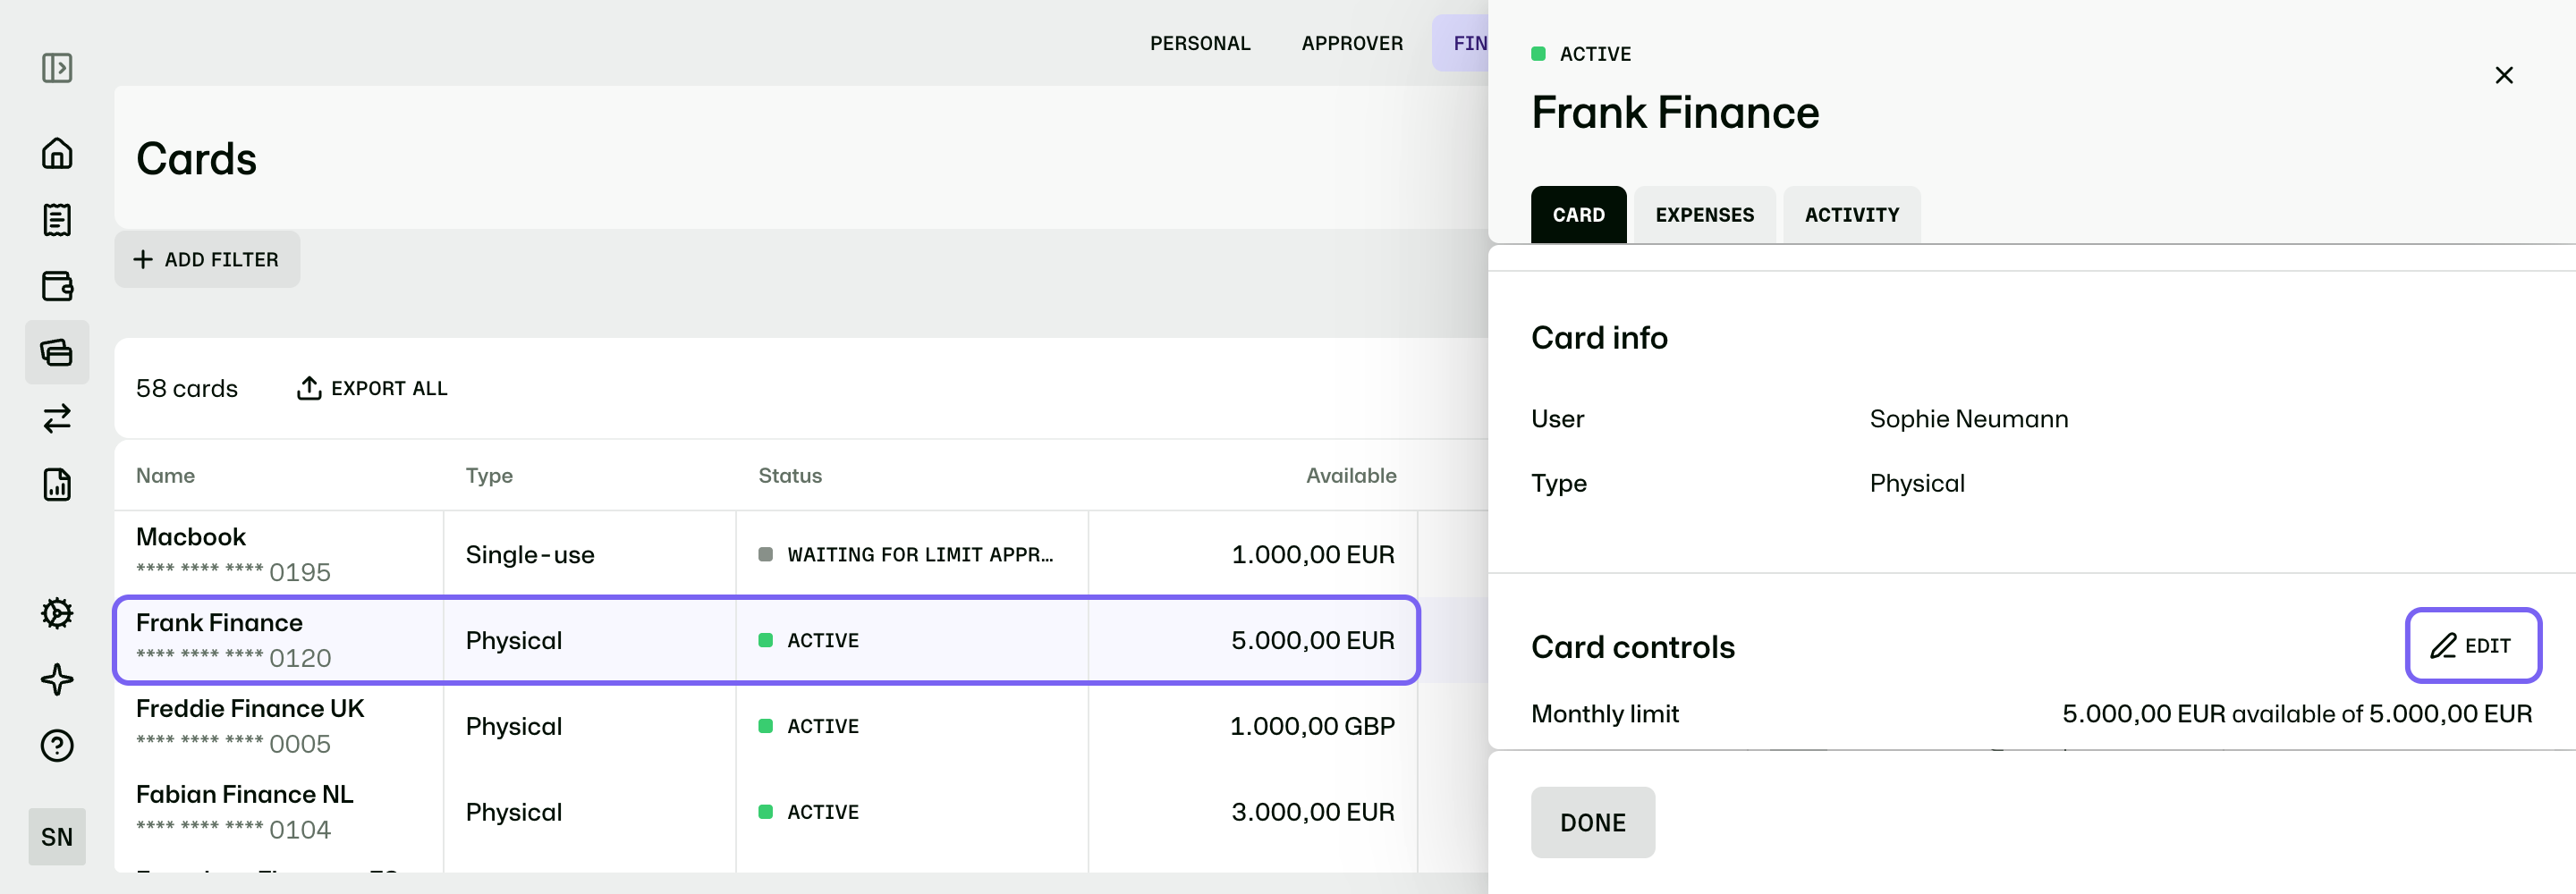Select the Approver view tab
Image resolution: width=2576 pixels, height=894 pixels.
[x=1352, y=43]
